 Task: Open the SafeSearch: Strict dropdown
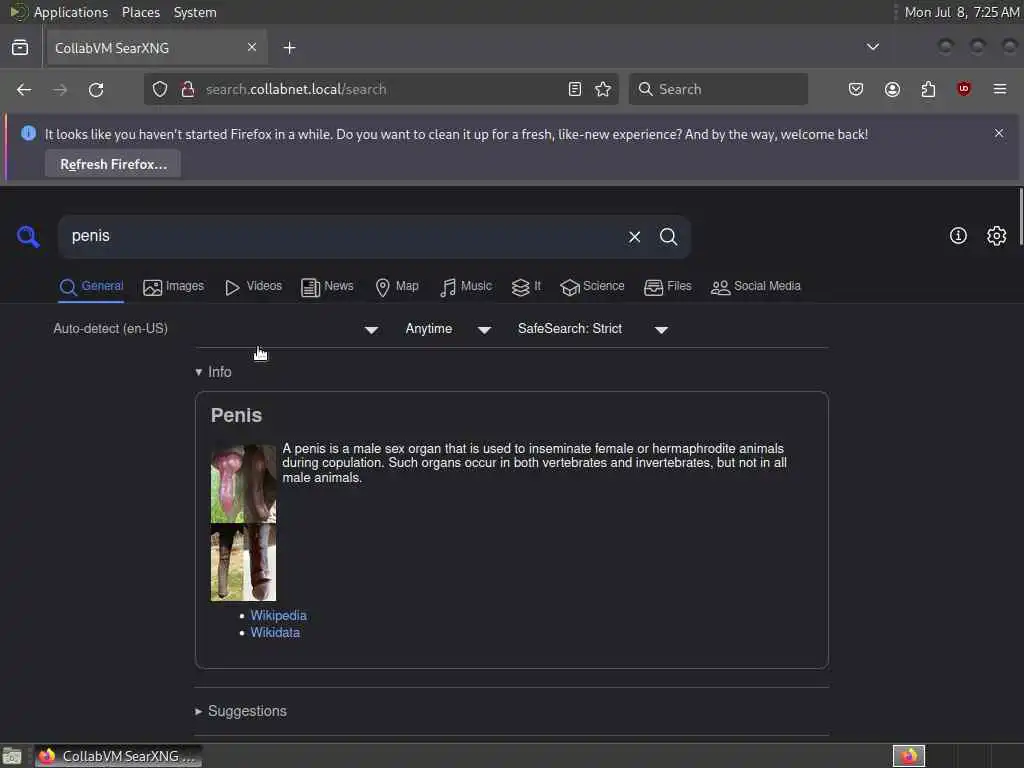(x=592, y=329)
